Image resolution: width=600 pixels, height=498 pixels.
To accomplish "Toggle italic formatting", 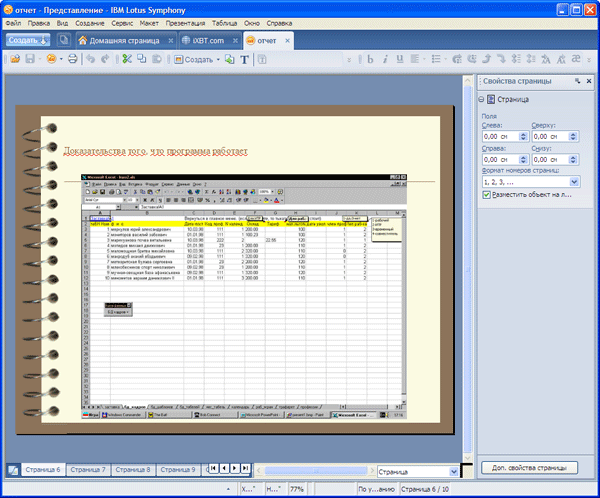I will coord(385,59).
